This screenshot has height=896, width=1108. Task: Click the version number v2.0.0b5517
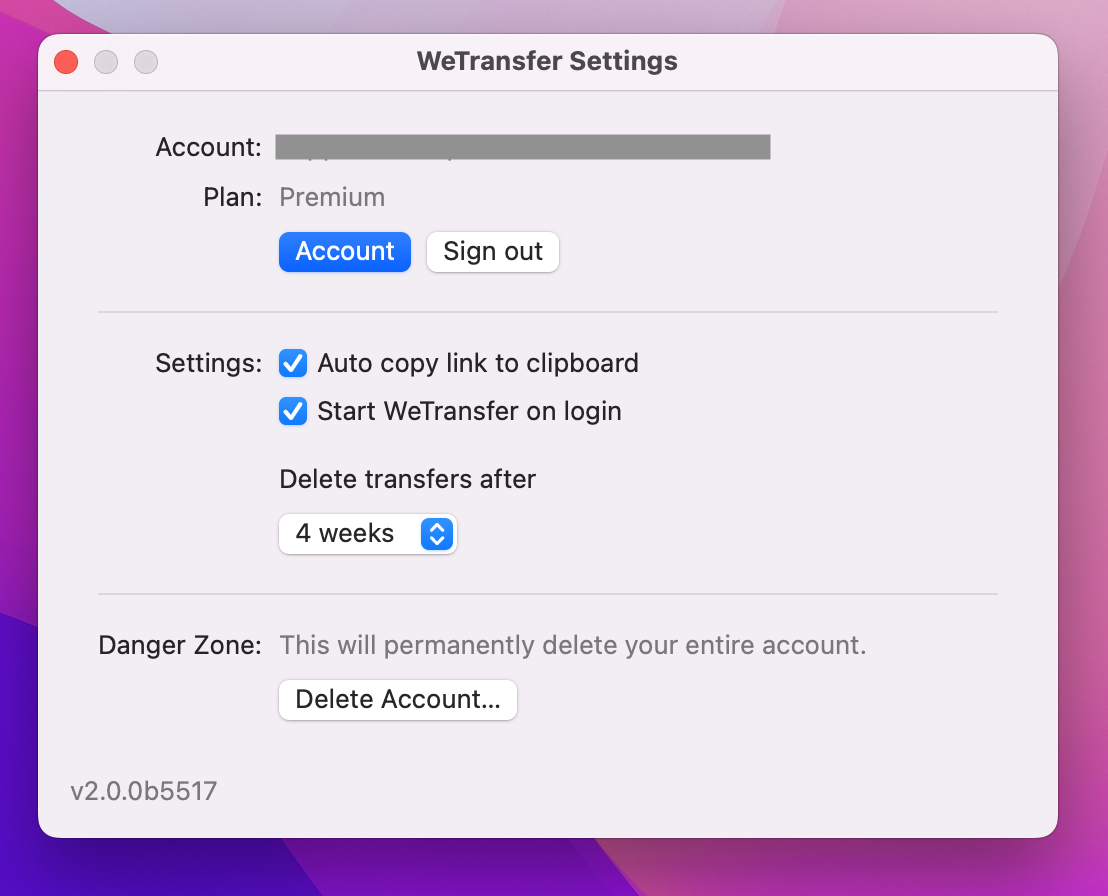[143, 791]
